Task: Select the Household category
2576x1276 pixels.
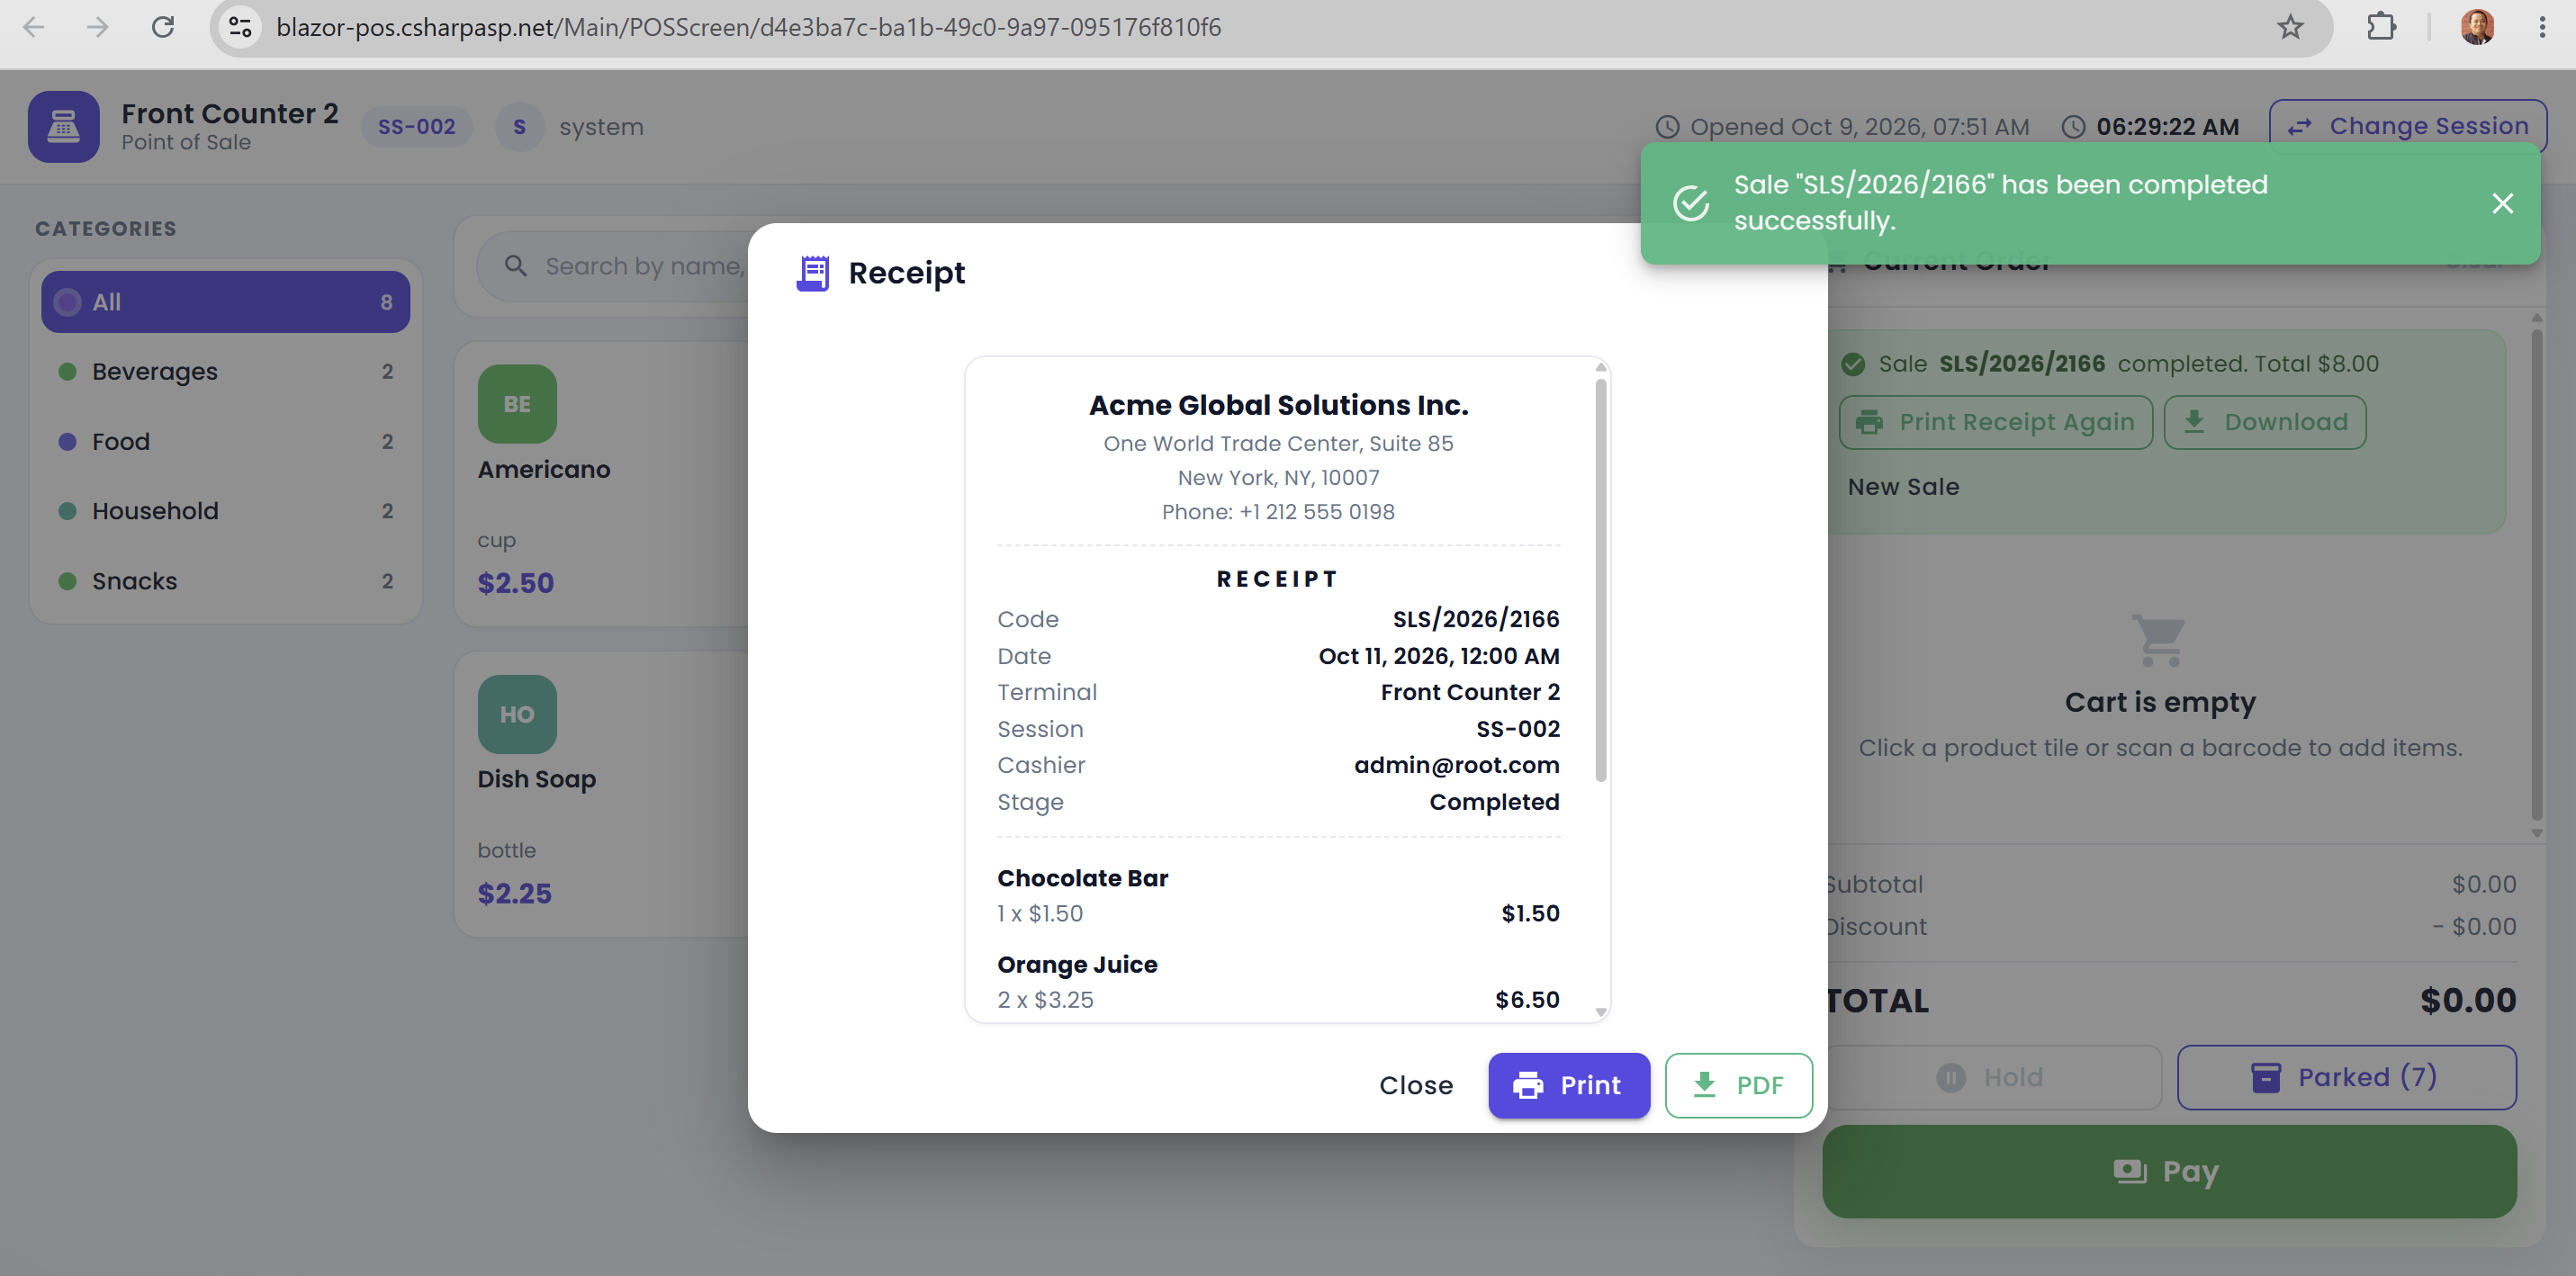Action: pos(225,511)
